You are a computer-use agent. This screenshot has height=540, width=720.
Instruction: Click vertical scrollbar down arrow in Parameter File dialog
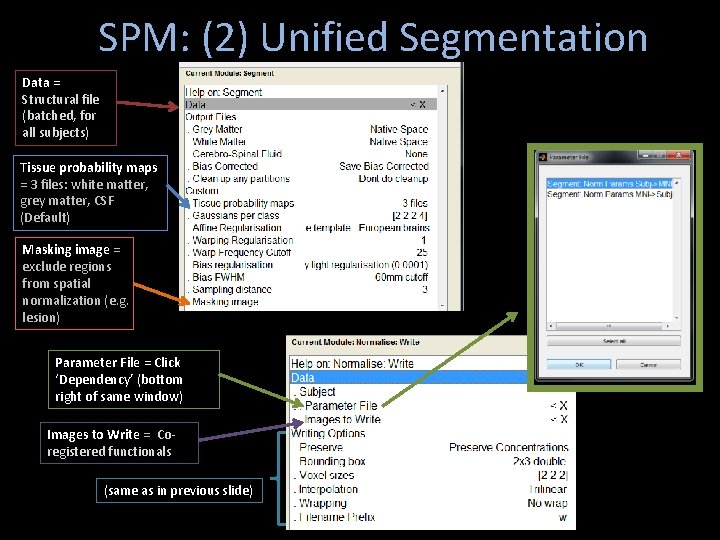click(x=677, y=318)
